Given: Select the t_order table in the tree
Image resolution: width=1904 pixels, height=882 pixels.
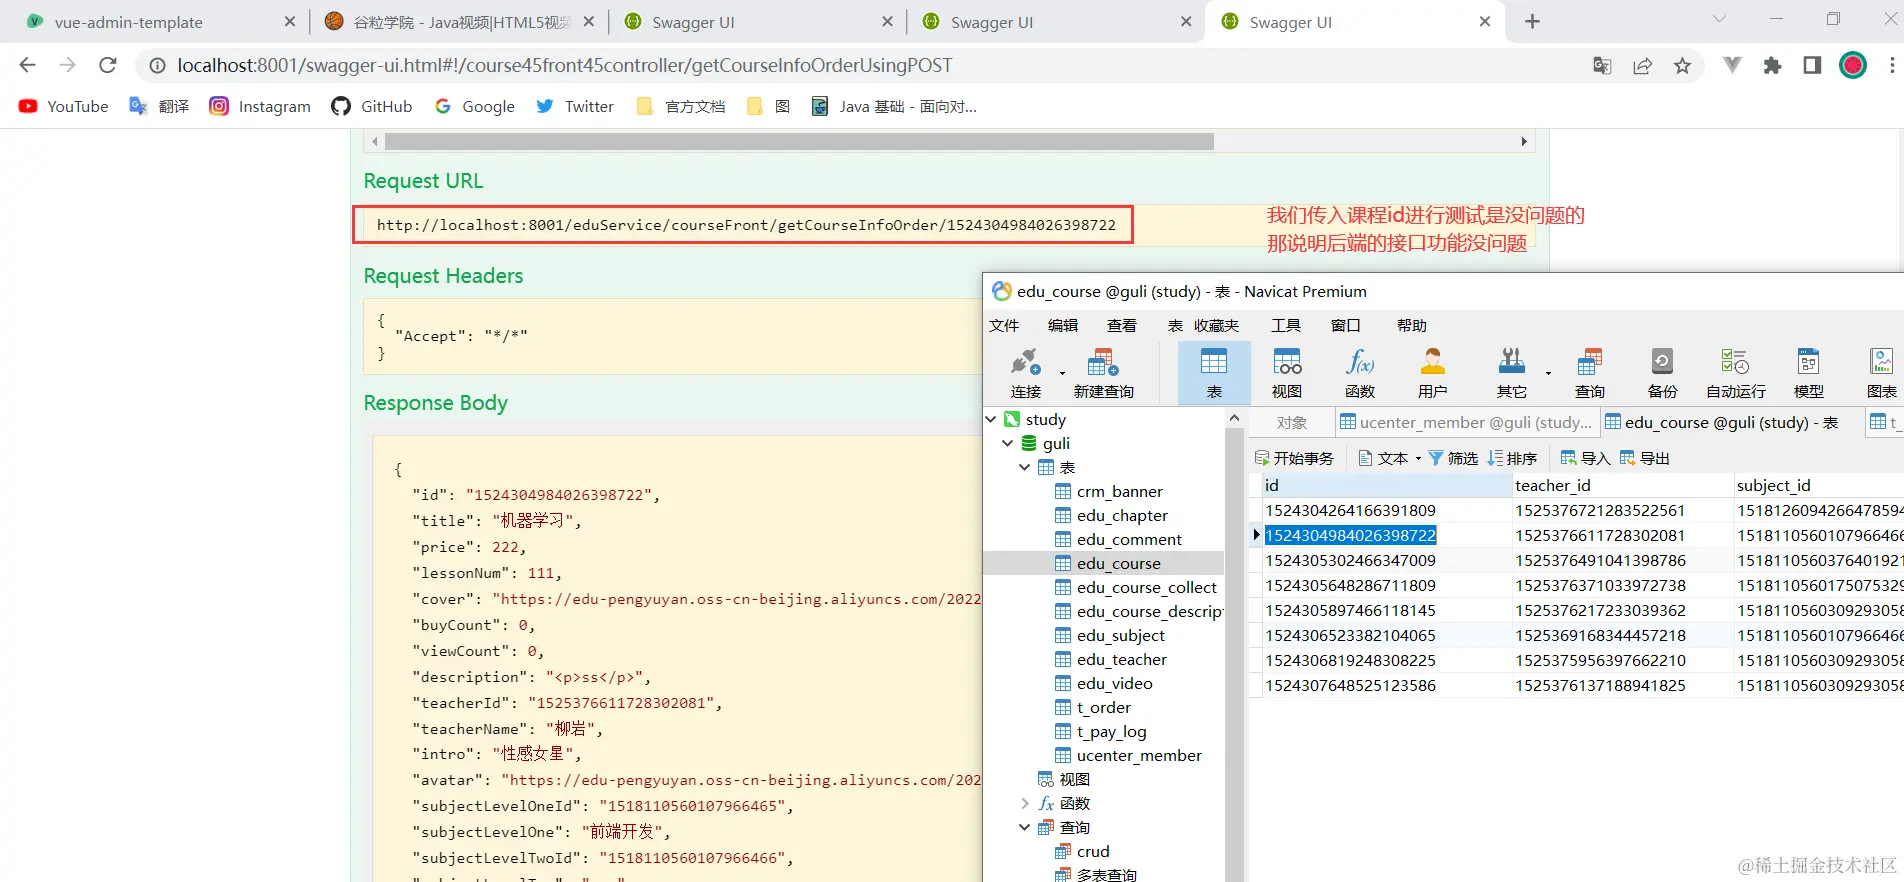Looking at the screenshot, I should pos(1103,707).
